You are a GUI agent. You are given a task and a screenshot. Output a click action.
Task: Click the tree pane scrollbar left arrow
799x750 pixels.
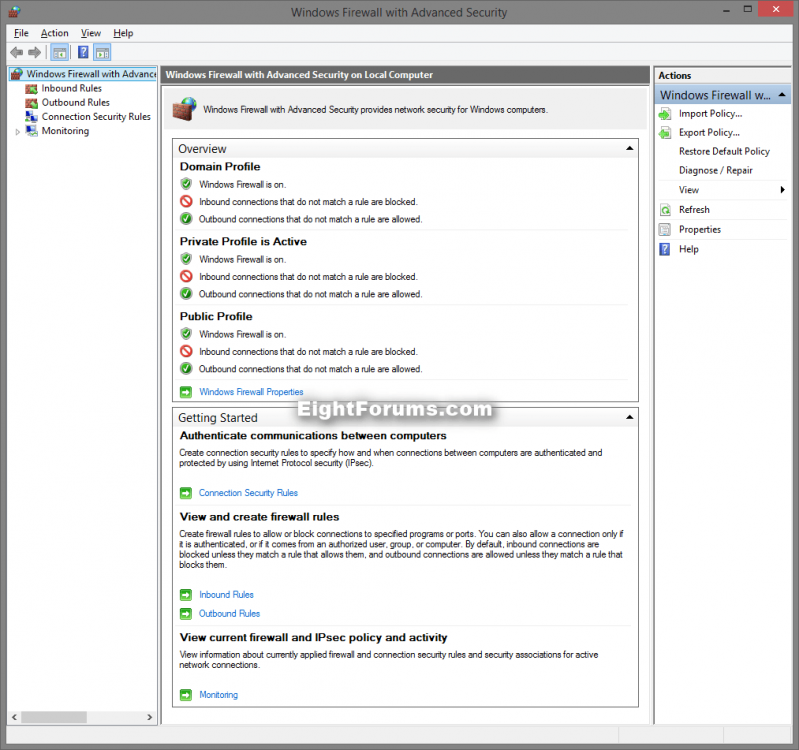(x=14, y=717)
